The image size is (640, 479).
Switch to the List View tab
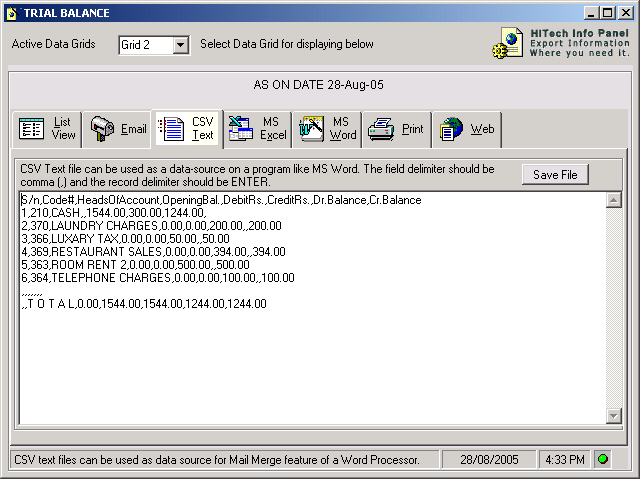(x=47, y=129)
